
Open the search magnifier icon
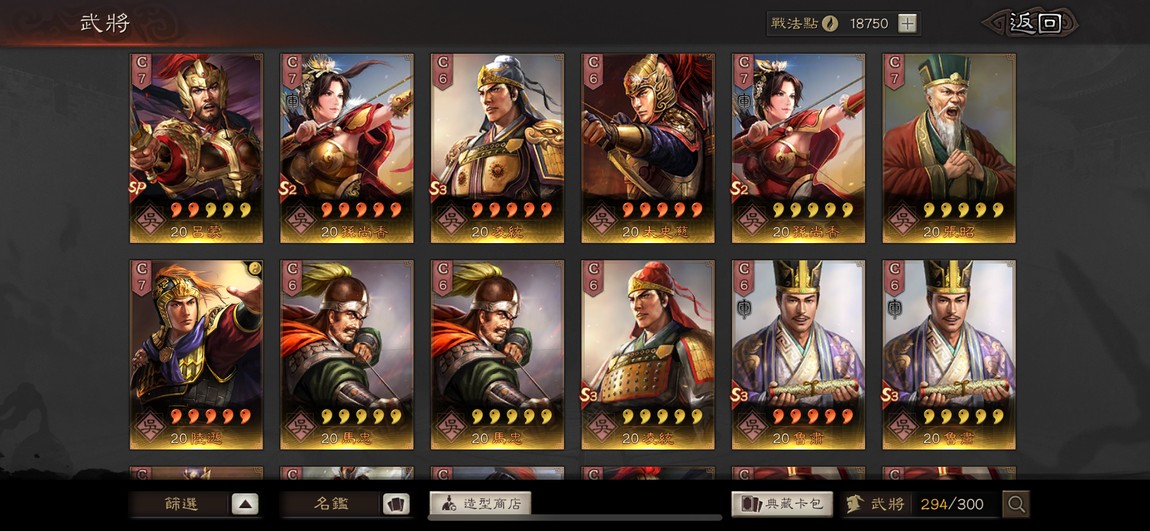tap(1016, 504)
